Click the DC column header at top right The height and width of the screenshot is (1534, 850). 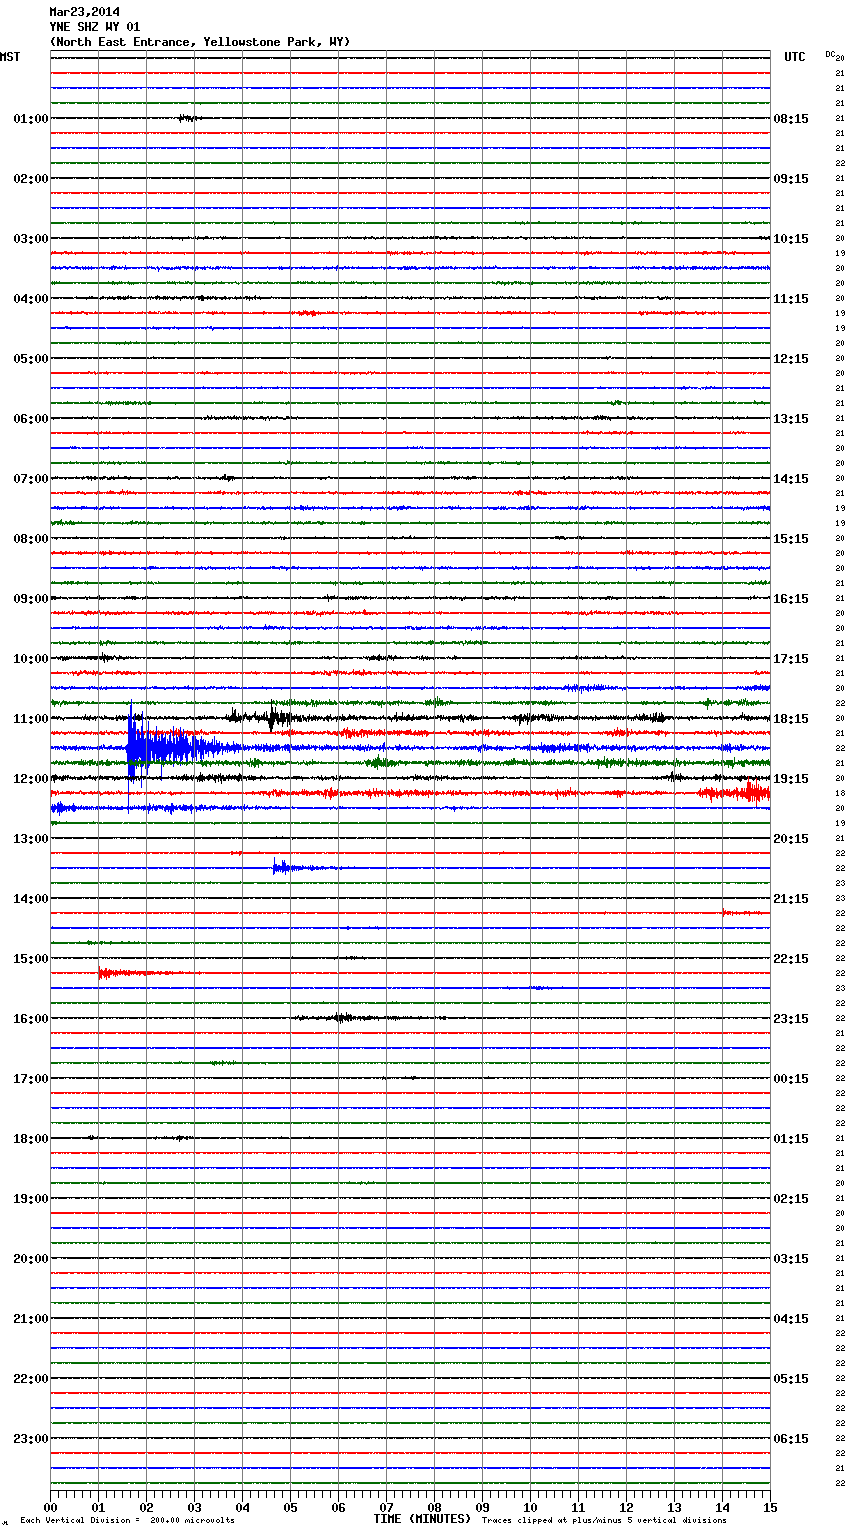coord(830,54)
